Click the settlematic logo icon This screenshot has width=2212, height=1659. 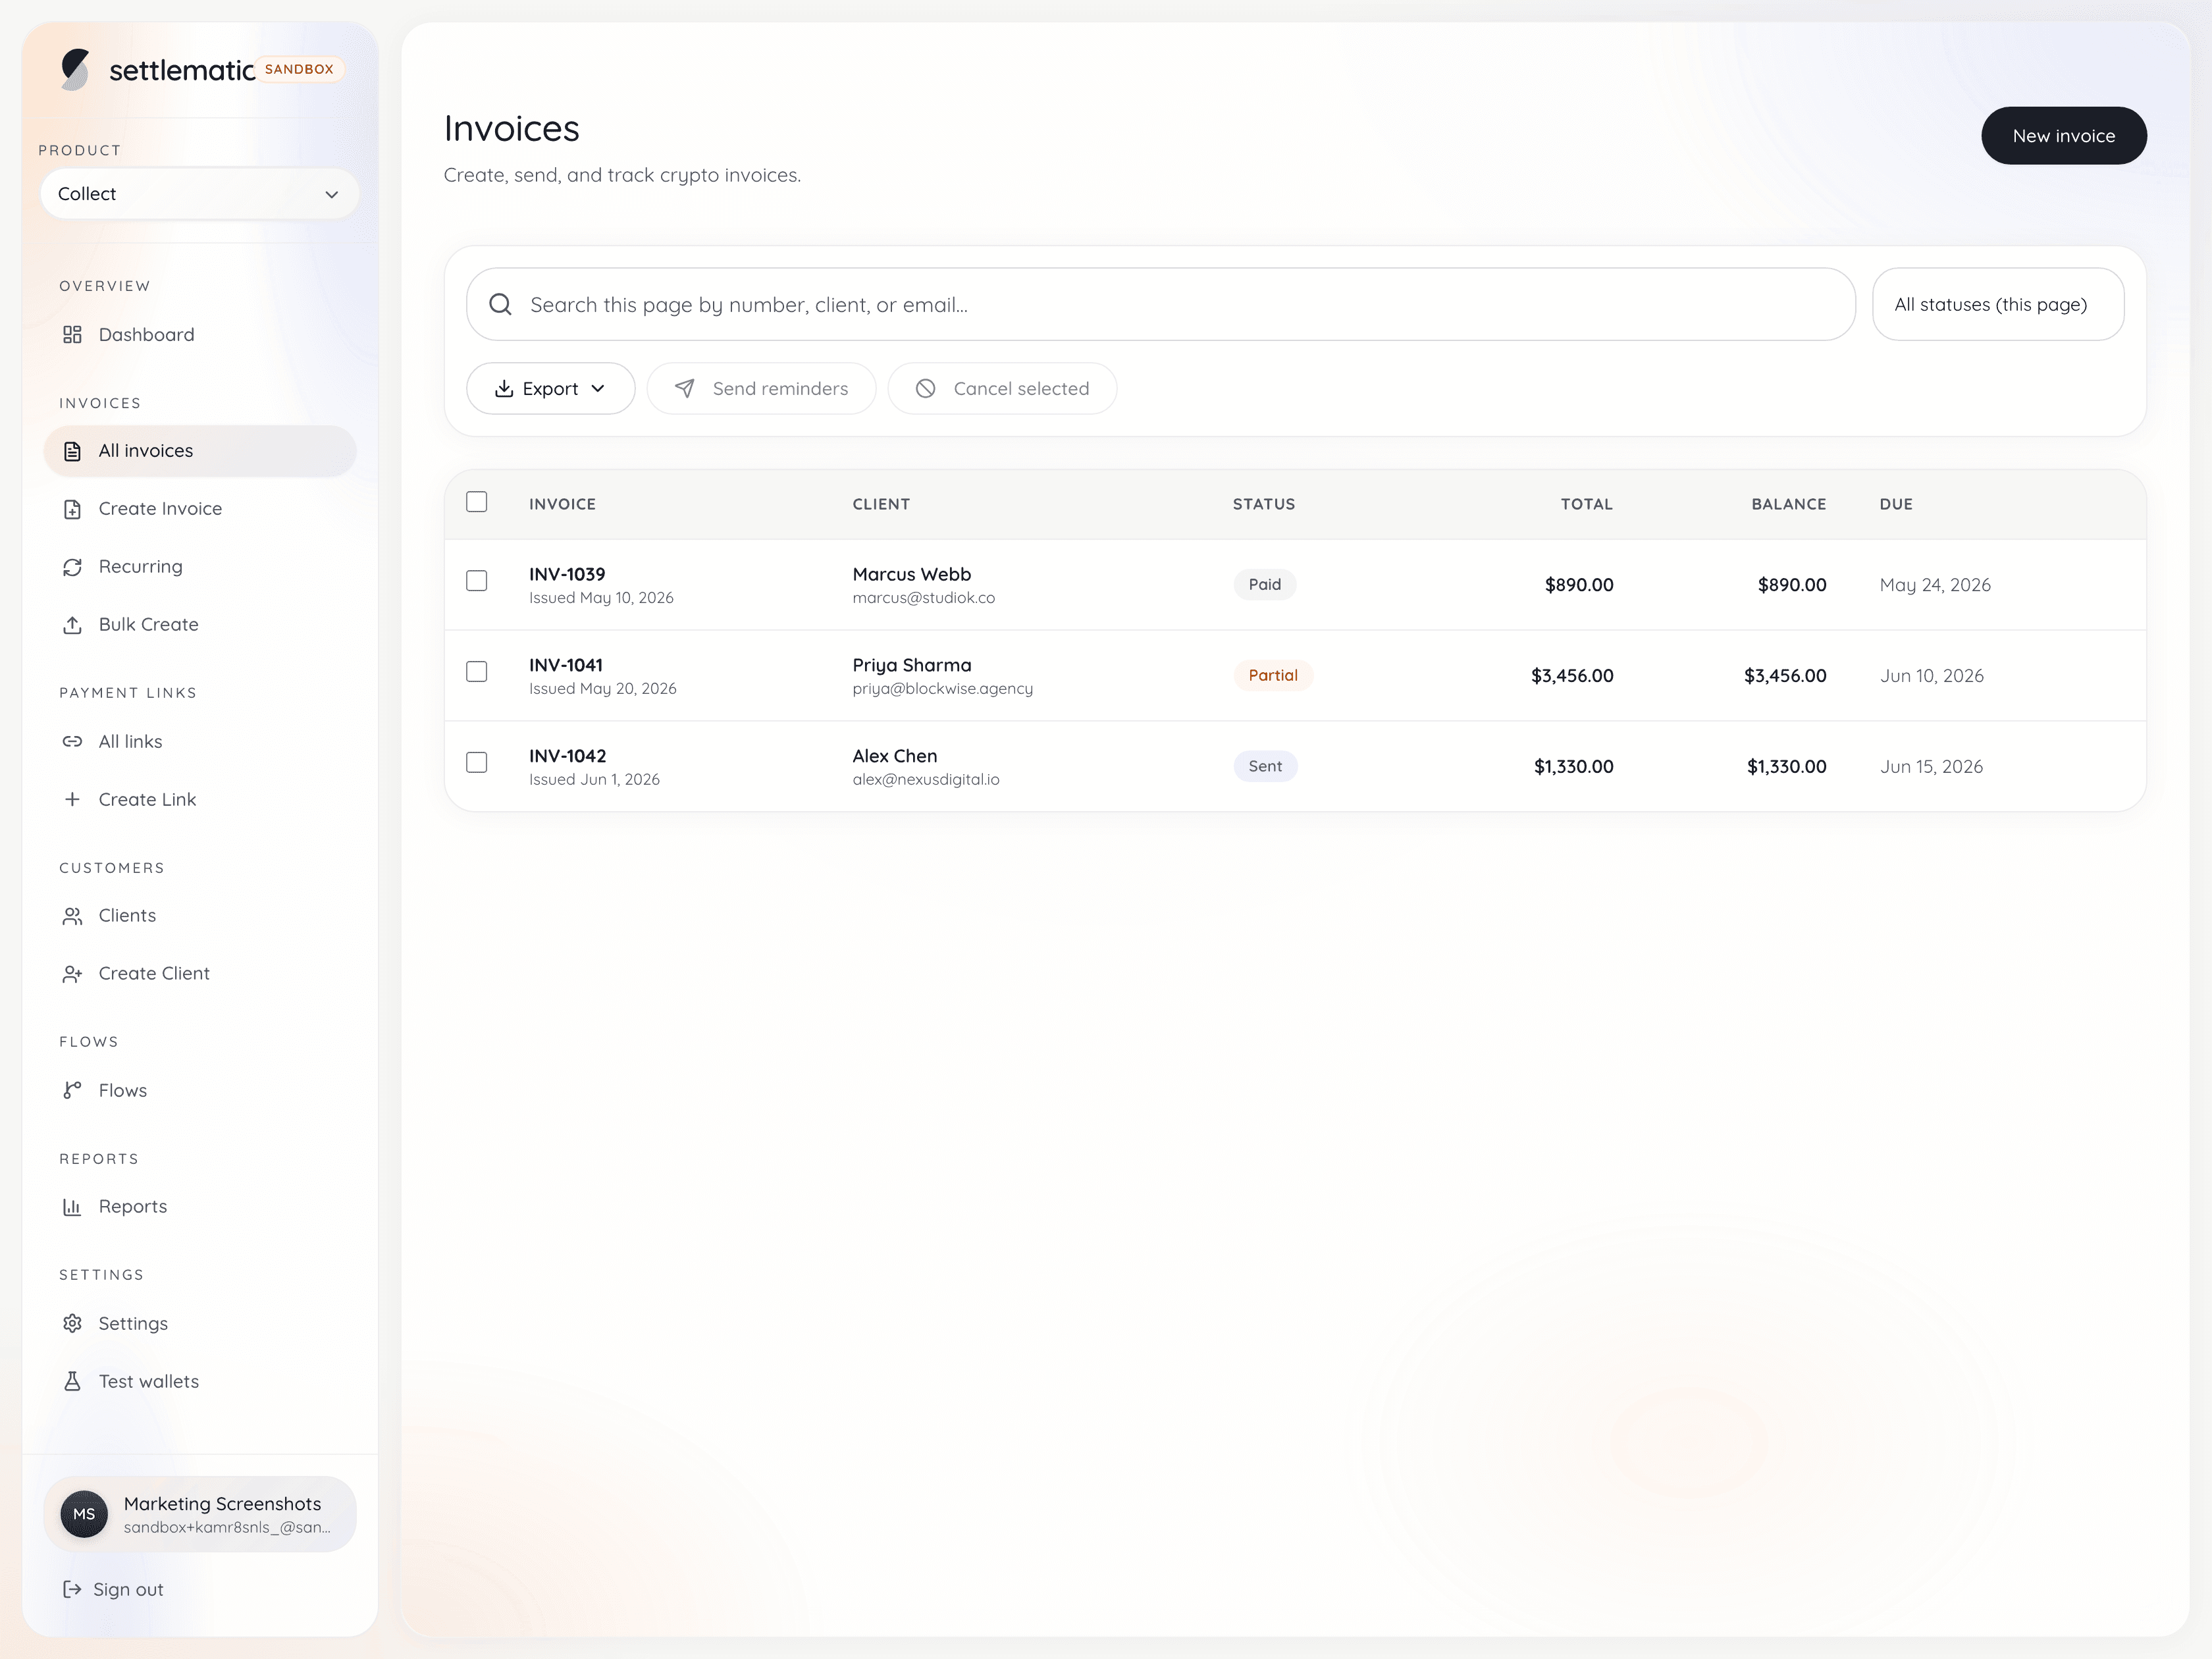tap(75, 69)
